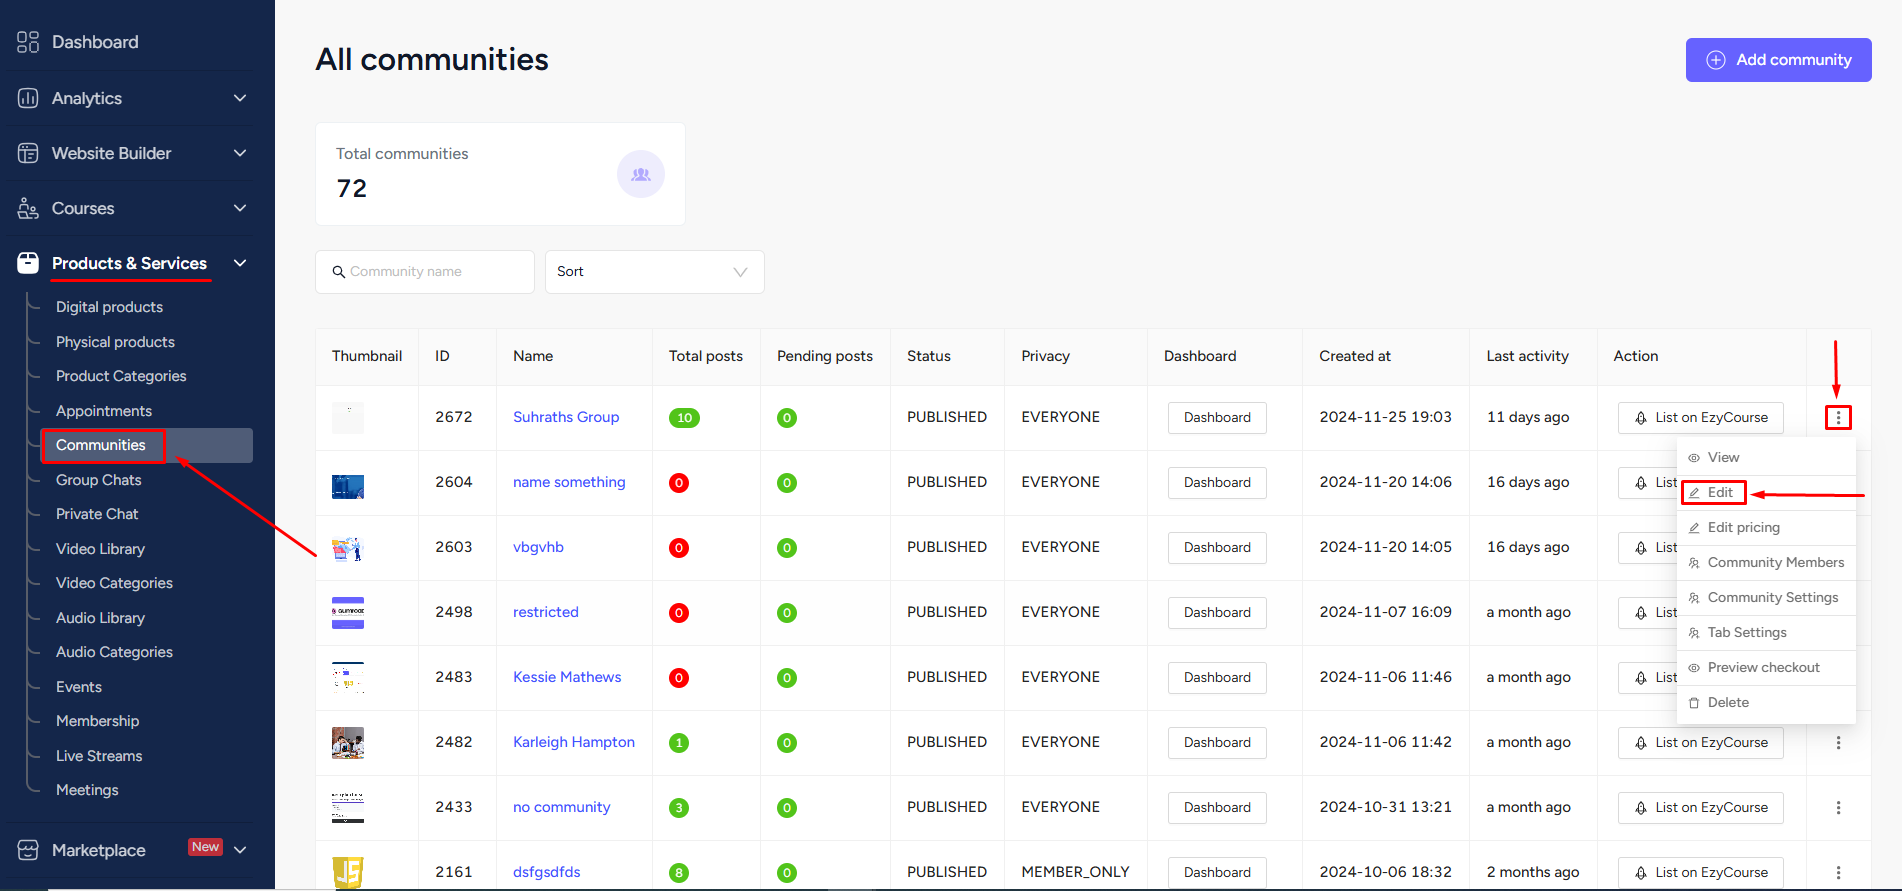
Task: Open Dashboard button for restricted community
Action: (1217, 613)
